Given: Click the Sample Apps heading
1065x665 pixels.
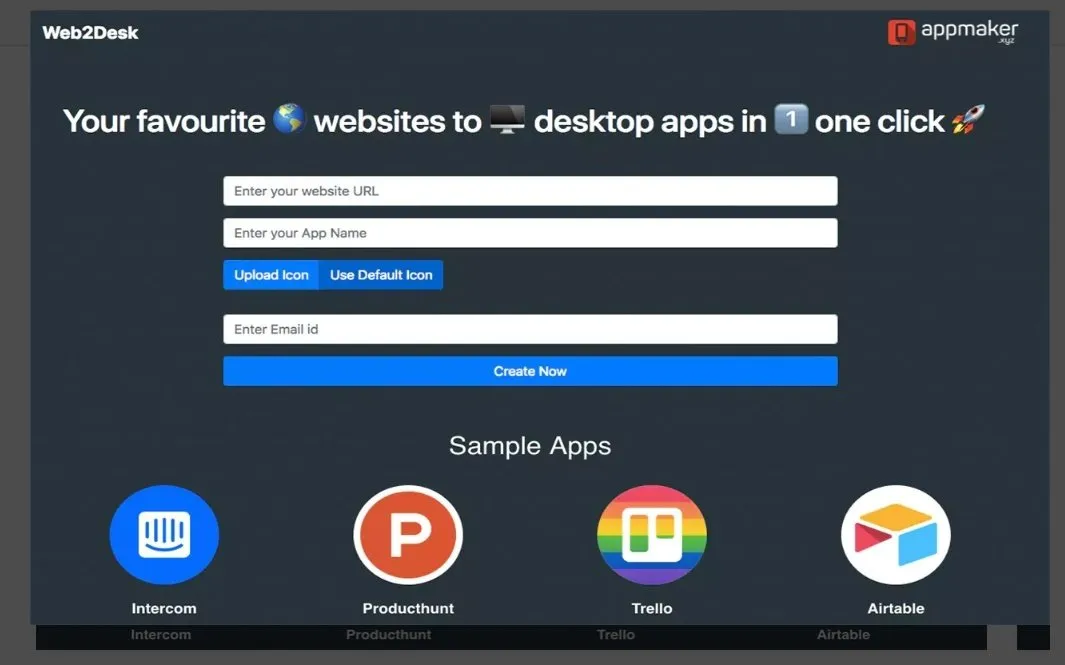Looking at the screenshot, I should point(530,446).
